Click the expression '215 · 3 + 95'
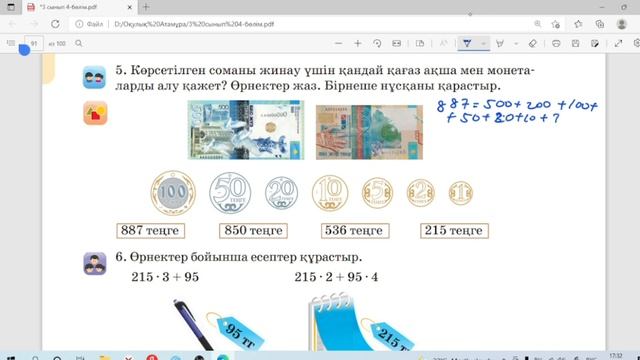The image size is (640, 360). pyautogui.click(x=165, y=277)
